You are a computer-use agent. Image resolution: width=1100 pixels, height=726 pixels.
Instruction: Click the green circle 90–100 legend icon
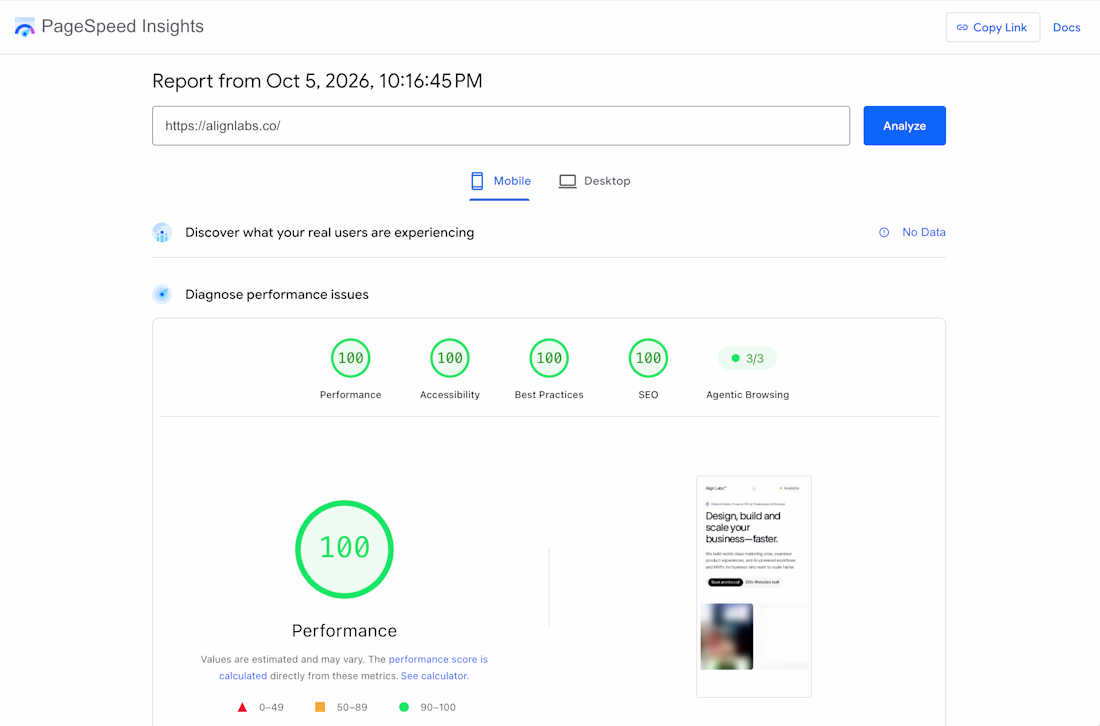404,707
